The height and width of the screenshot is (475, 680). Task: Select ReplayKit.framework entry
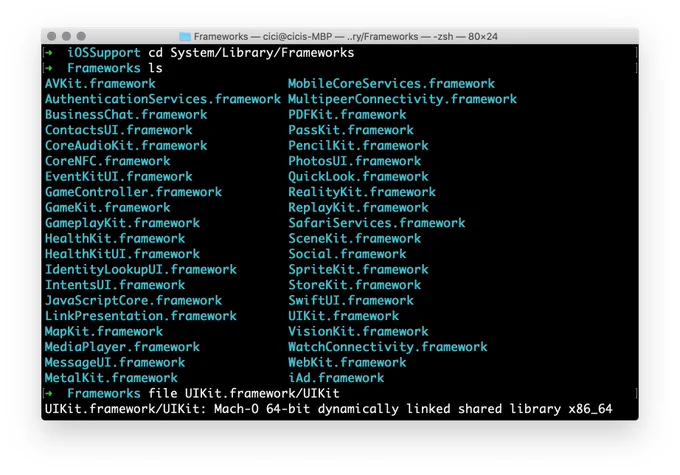[x=358, y=208]
